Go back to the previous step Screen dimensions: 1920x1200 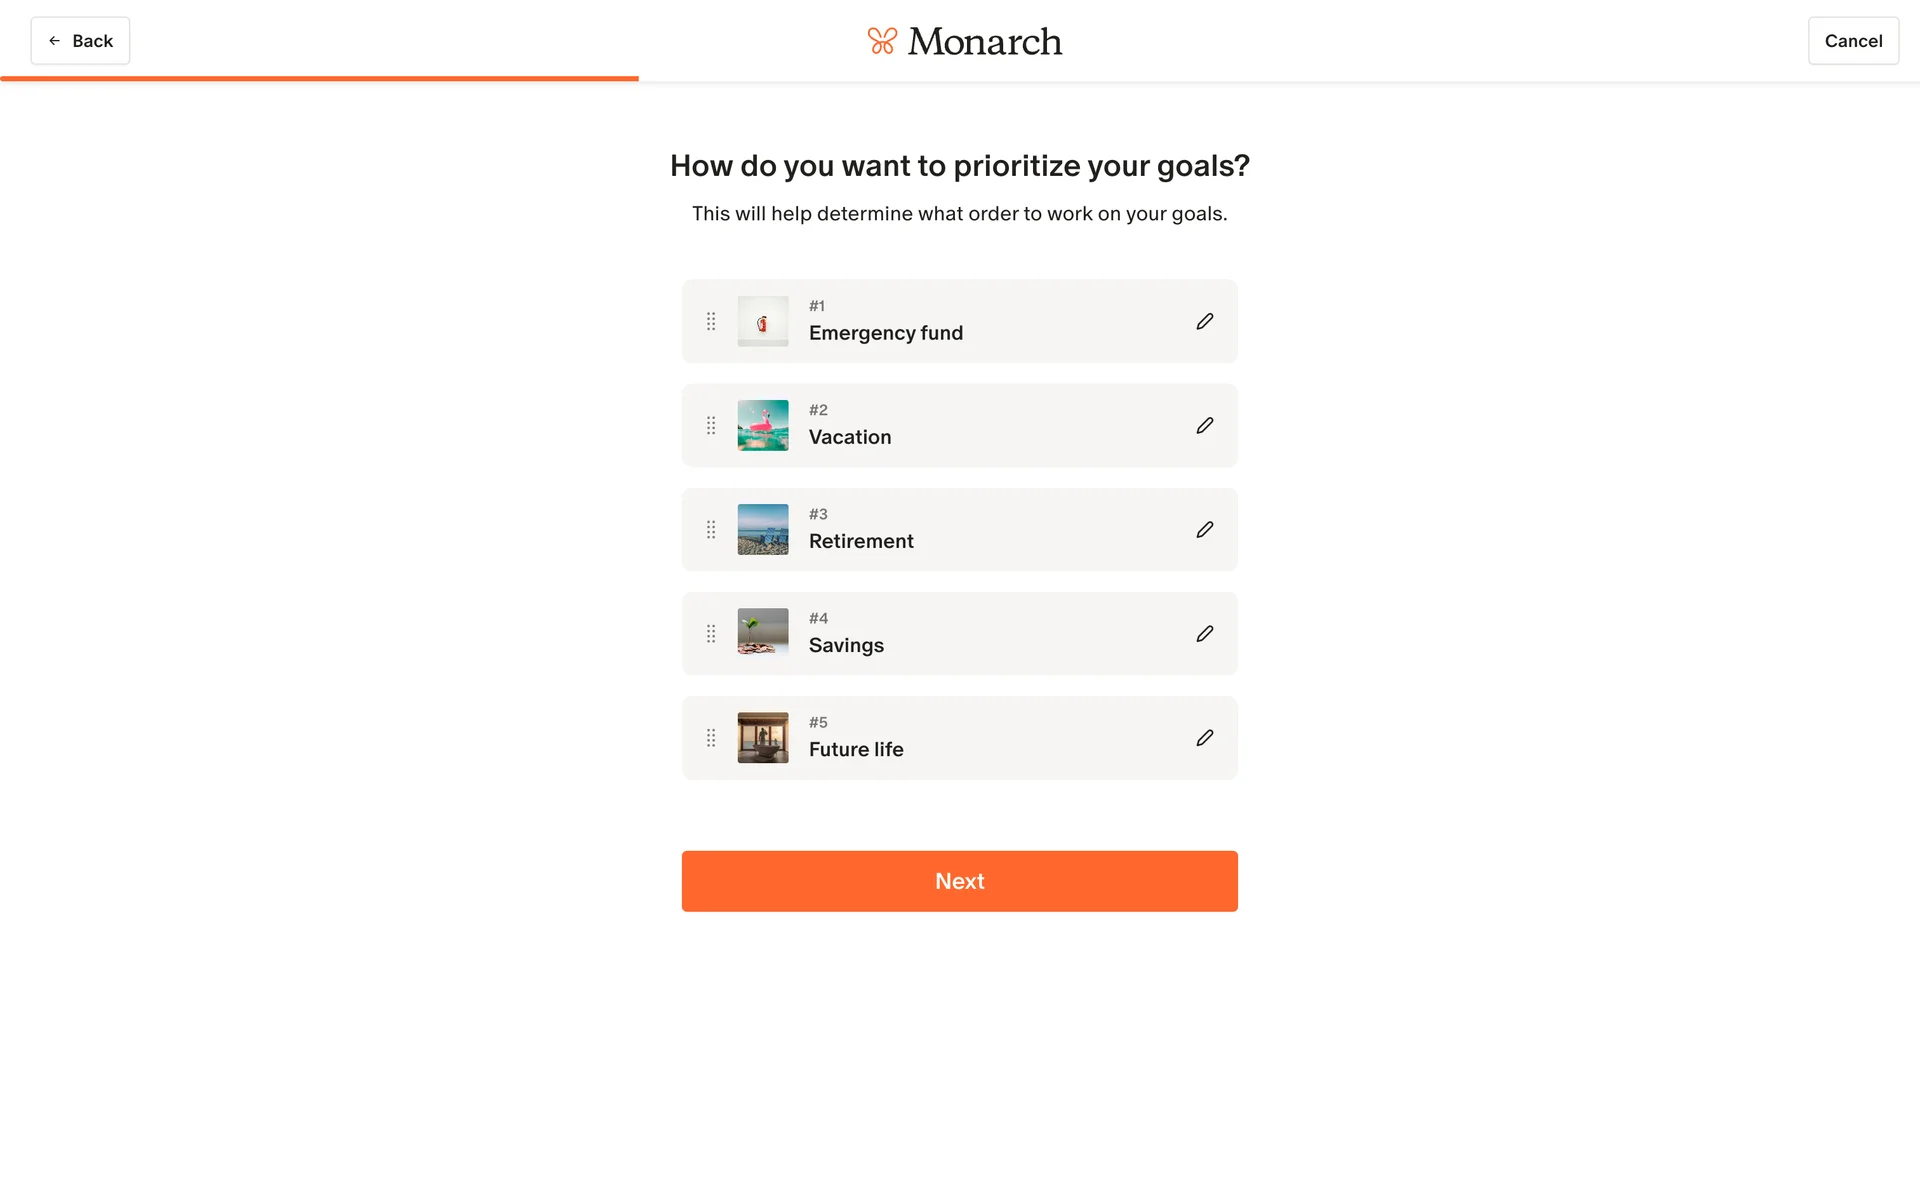coord(80,41)
